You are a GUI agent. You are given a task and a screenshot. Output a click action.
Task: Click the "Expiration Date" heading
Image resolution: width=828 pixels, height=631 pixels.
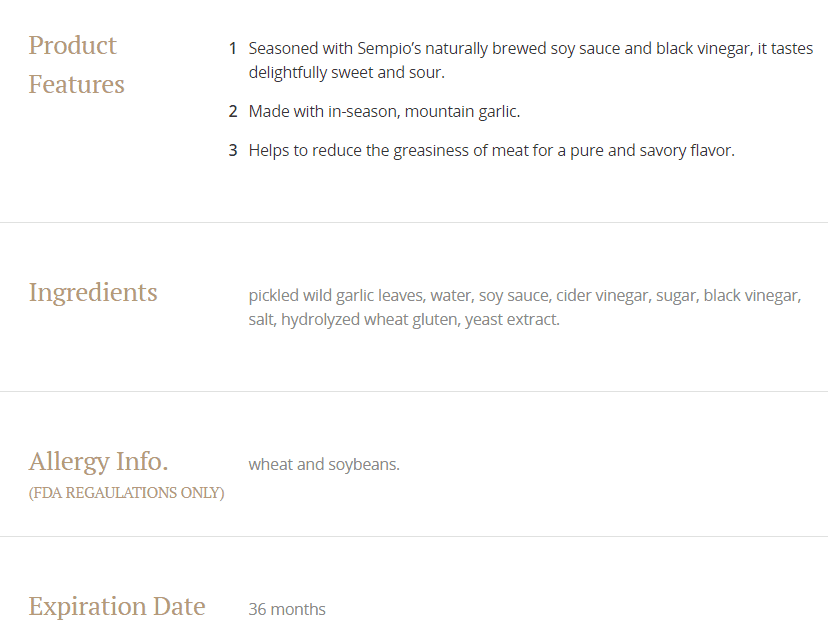(117, 606)
